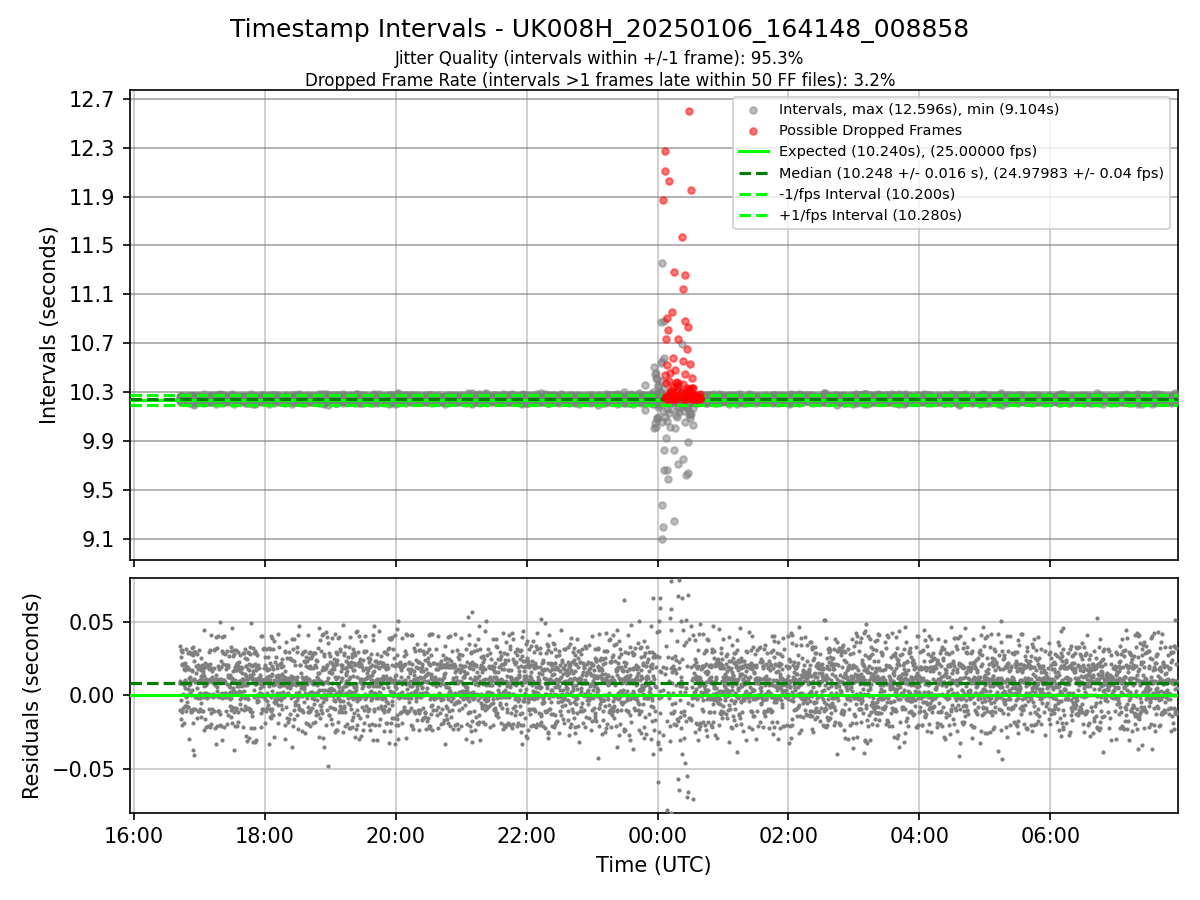Screen dimensions: 1200x900
Task: Click the dark green dashed sample beside 'Median' legend
Action: pos(754,173)
